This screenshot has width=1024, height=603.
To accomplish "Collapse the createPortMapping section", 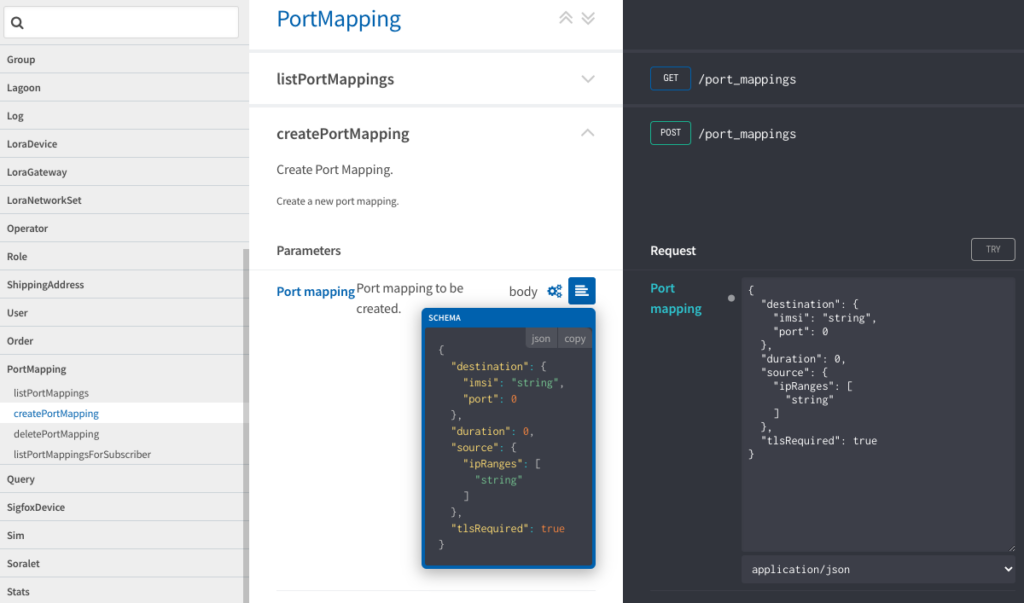I will (589, 131).
